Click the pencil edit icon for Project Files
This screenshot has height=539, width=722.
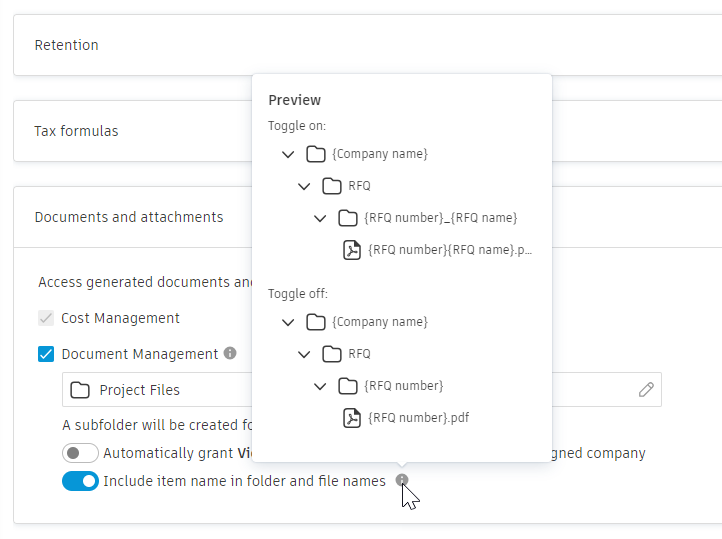[646, 389]
